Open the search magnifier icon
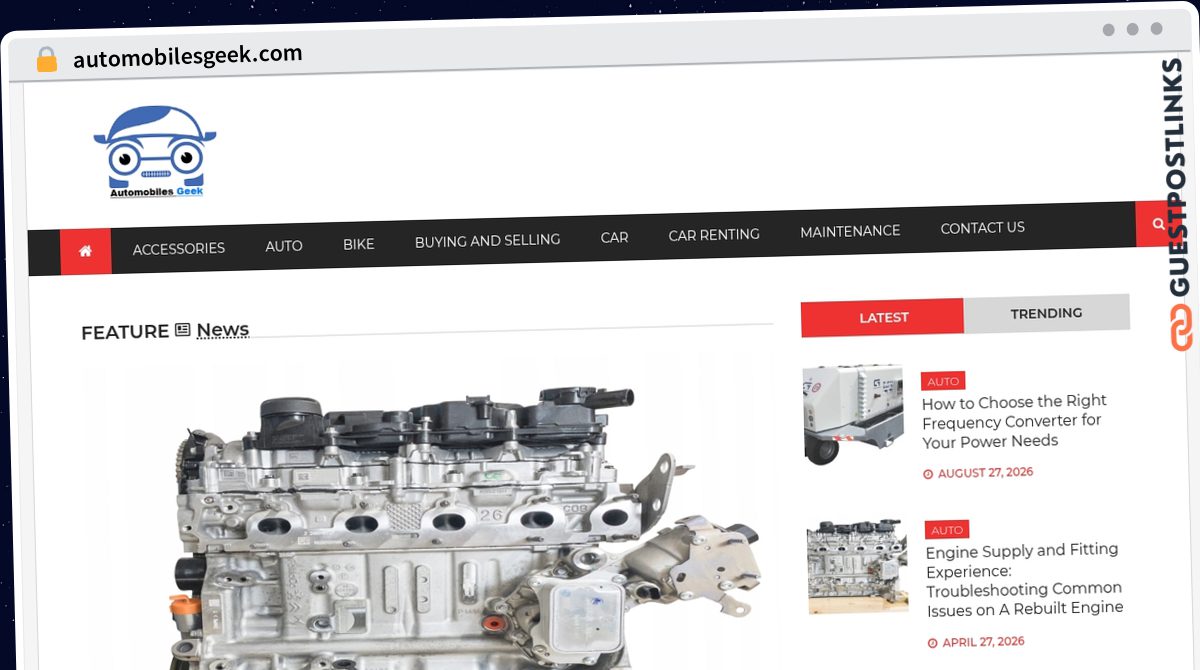This screenshot has width=1200, height=670. 1158,225
